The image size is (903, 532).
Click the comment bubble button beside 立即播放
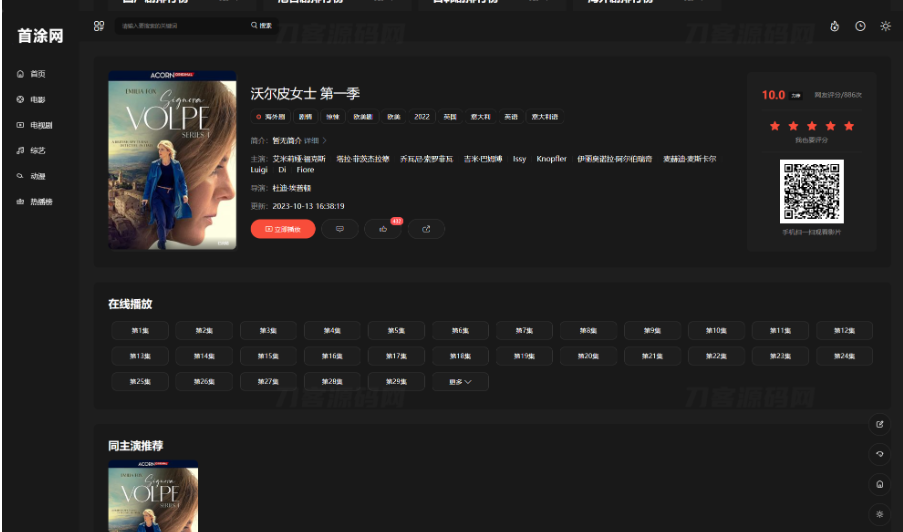[340, 229]
